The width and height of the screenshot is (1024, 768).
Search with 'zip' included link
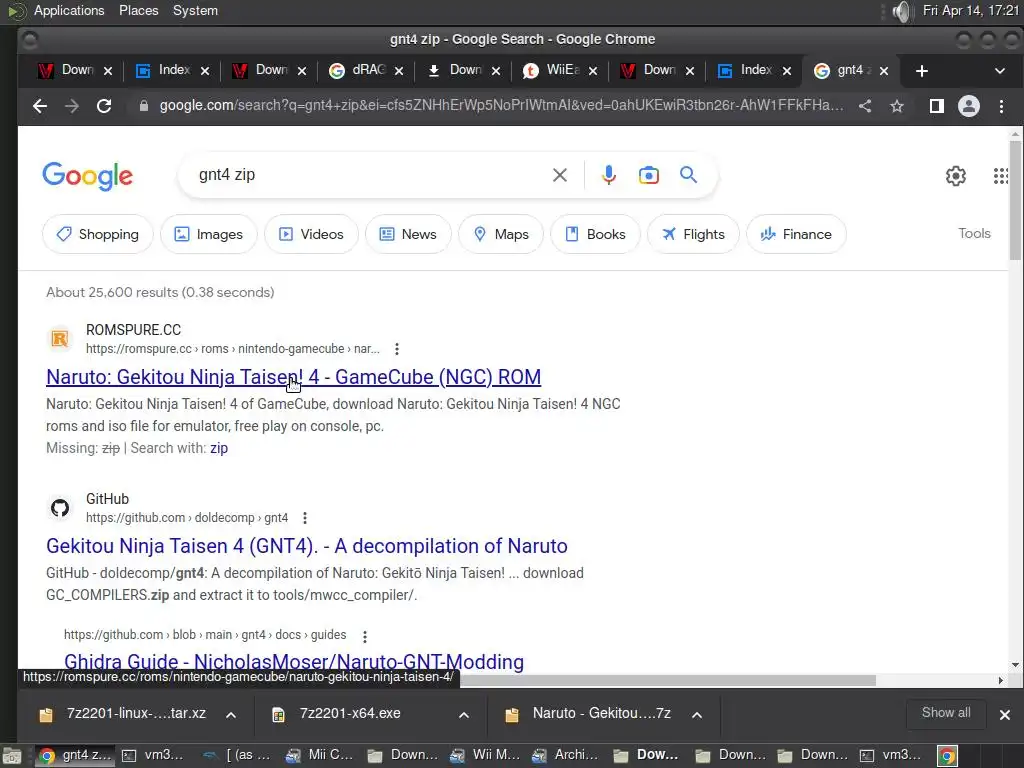(219, 448)
